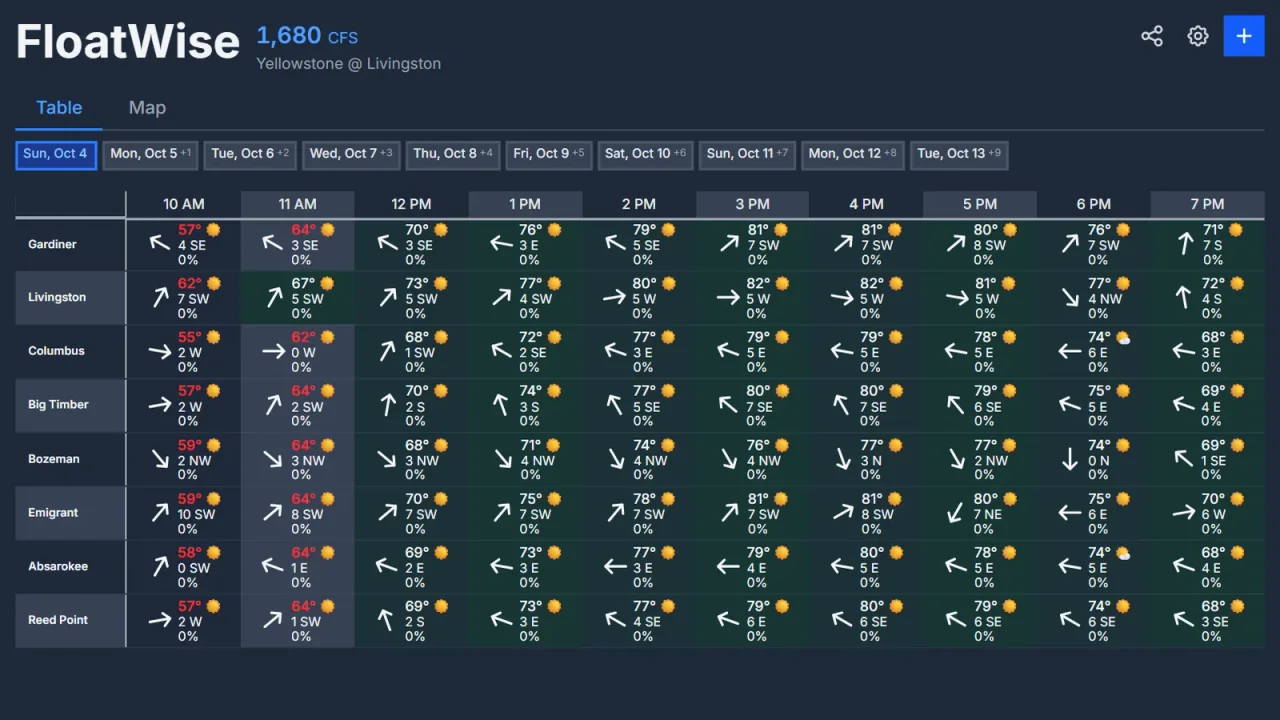Switch to the Map tab

(x=147, y=108)
